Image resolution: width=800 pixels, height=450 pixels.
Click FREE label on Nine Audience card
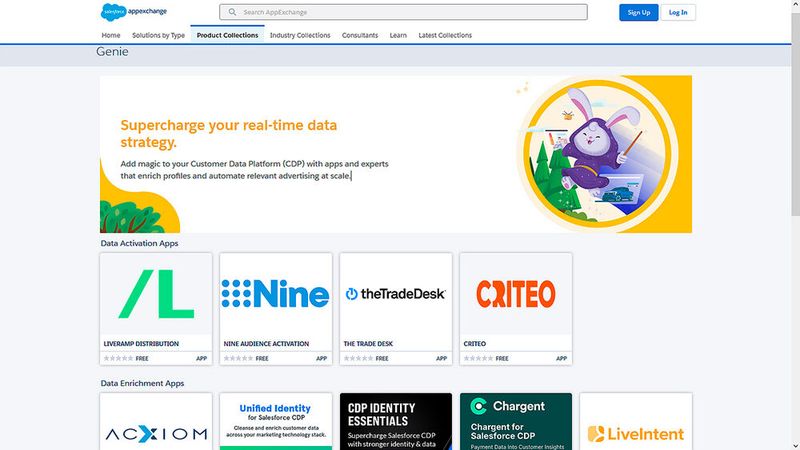point(262,359)
